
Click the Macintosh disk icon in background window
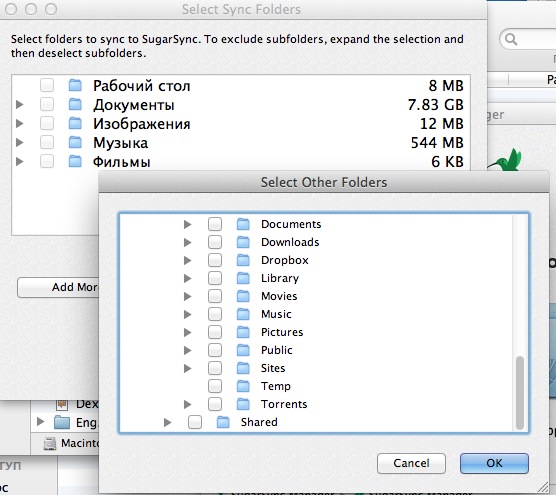(50, 443)
